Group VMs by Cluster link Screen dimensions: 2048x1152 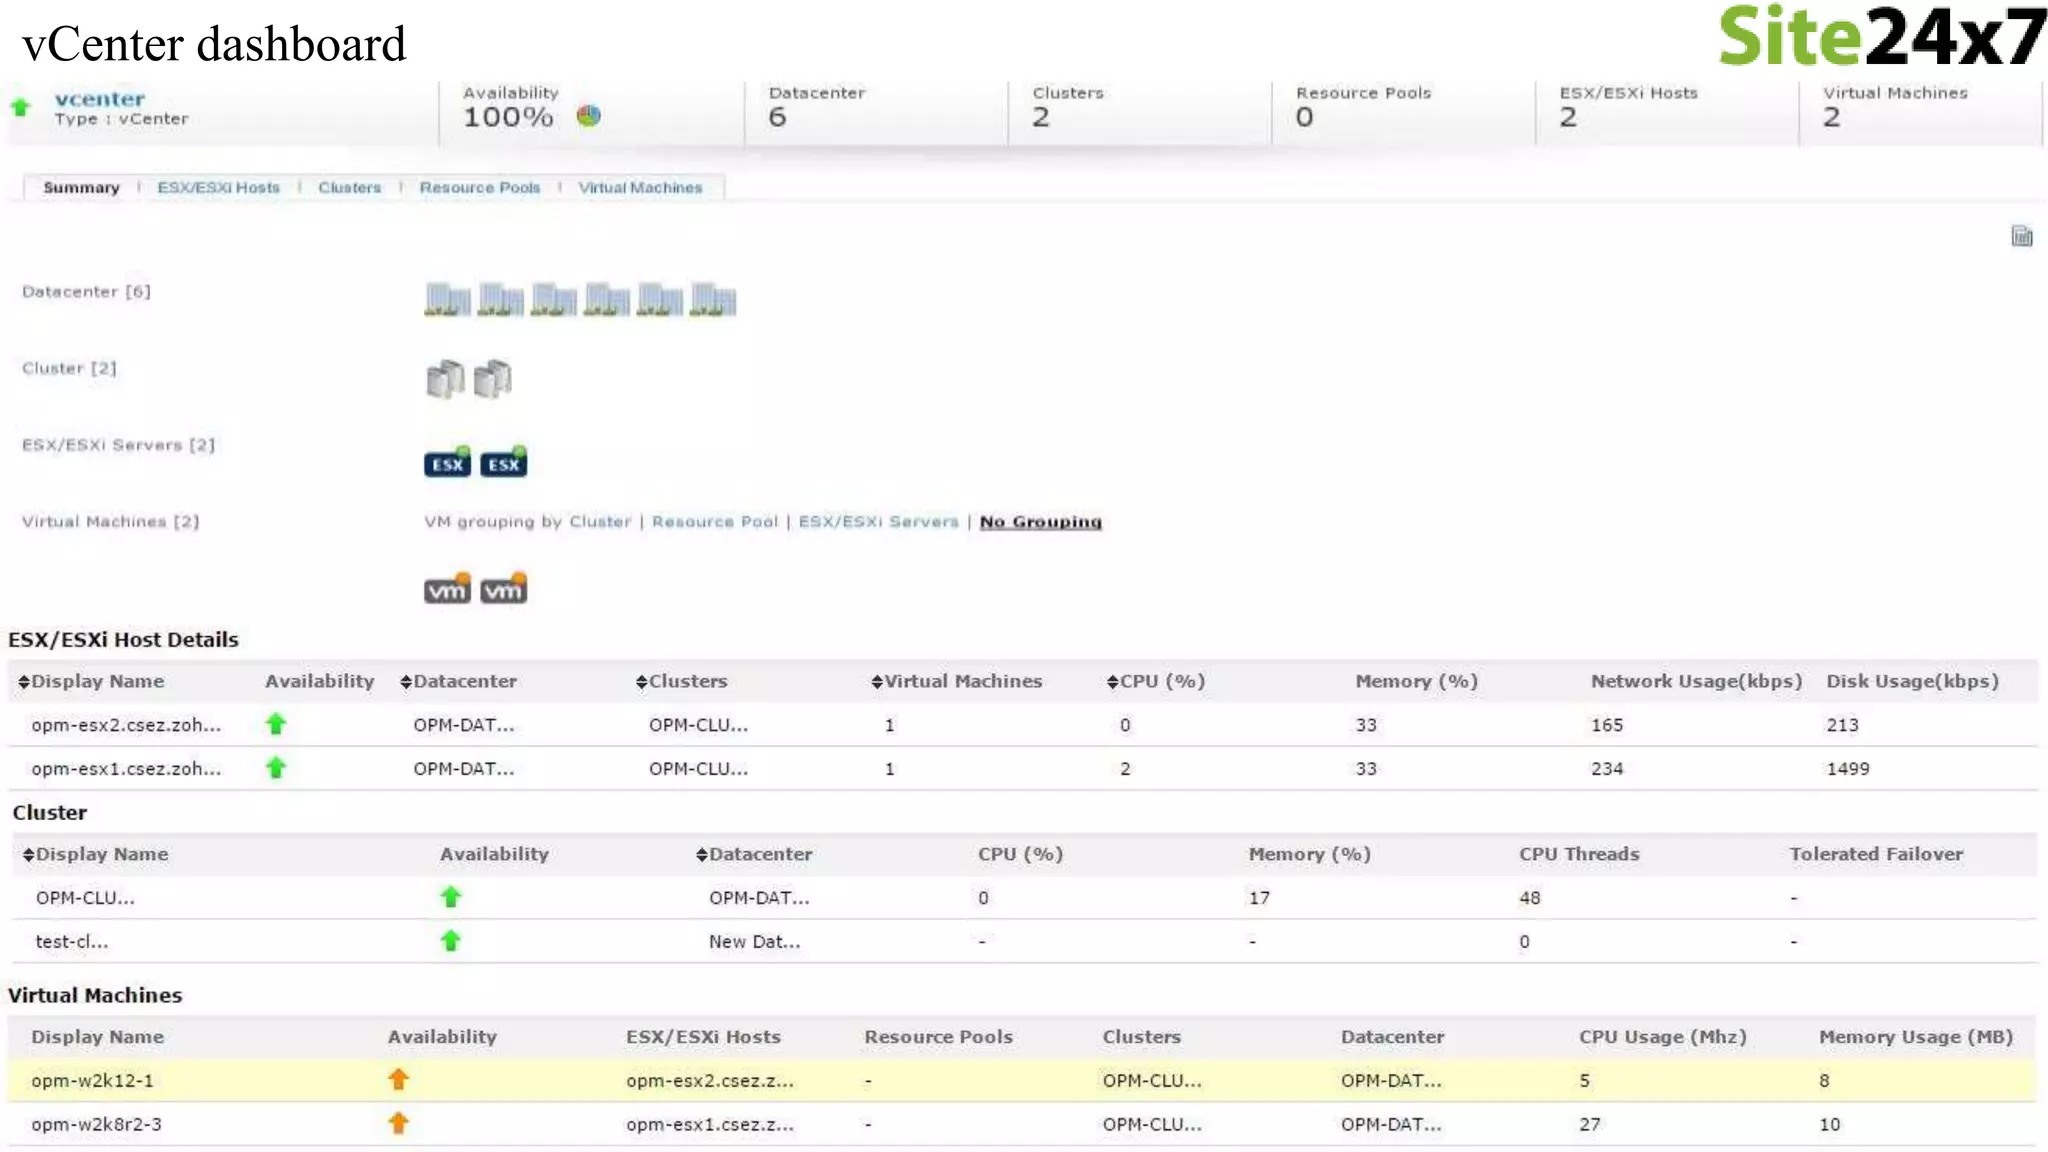click(x=600, y=522)
